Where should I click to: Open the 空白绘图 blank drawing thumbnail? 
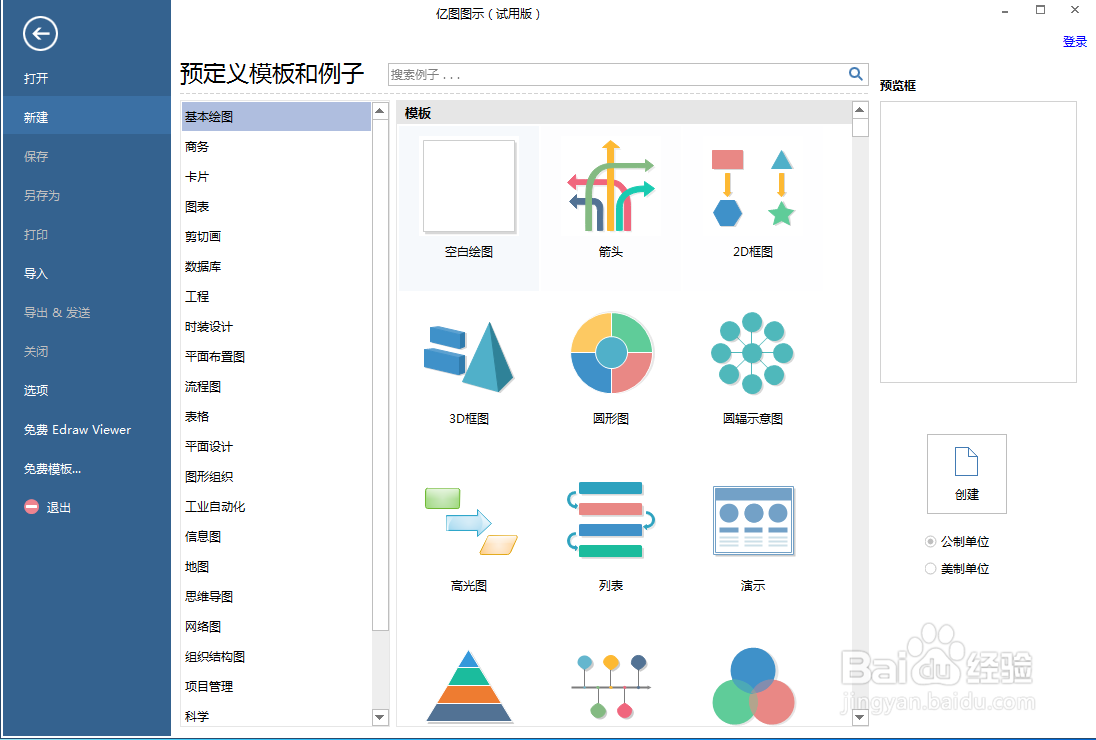[469, 186]
